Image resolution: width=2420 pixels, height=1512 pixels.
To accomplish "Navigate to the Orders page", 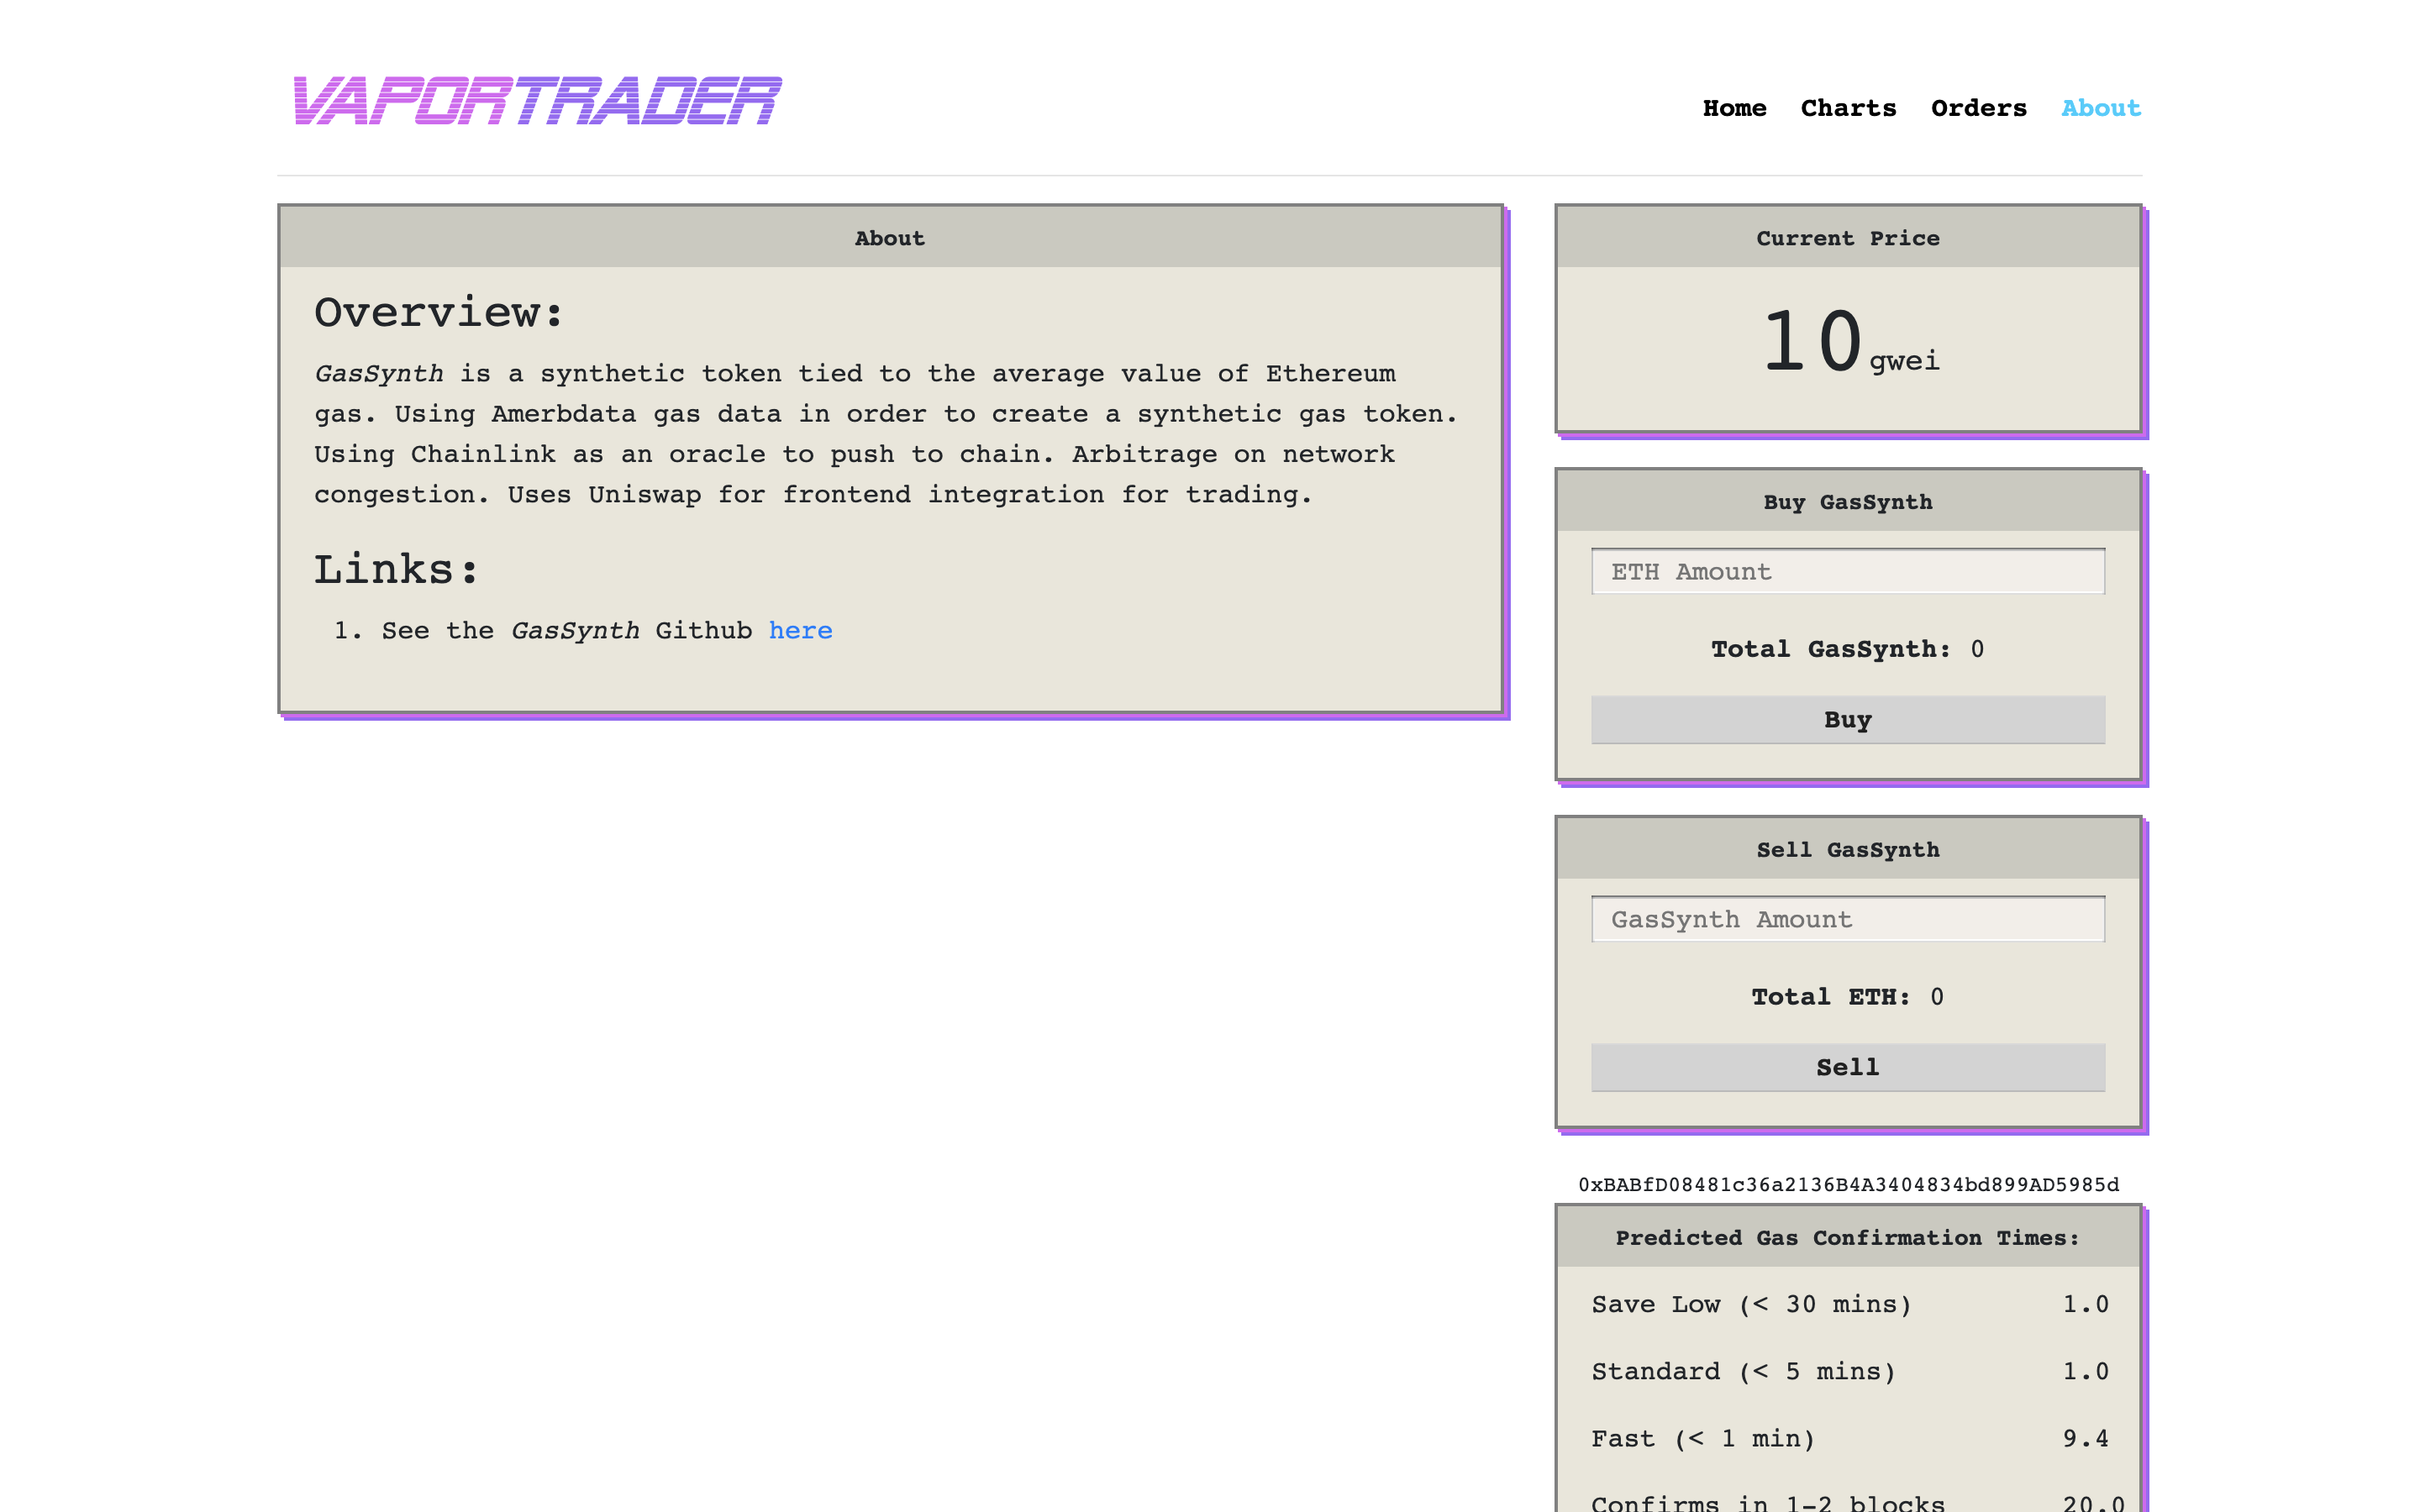I will [1978, 108].
